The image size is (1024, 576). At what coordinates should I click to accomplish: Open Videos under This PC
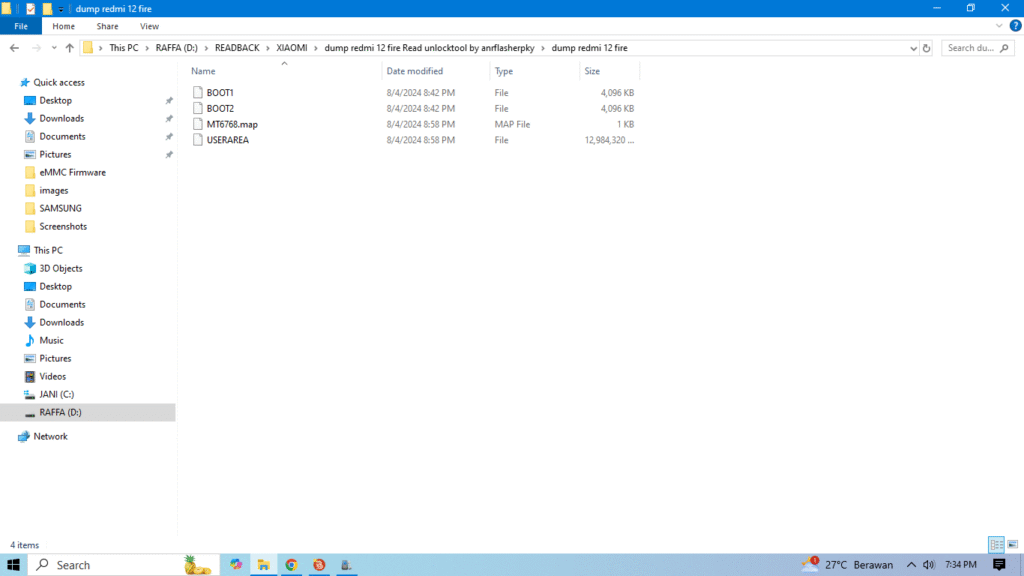pyautogui.click(x=52, y=376)
